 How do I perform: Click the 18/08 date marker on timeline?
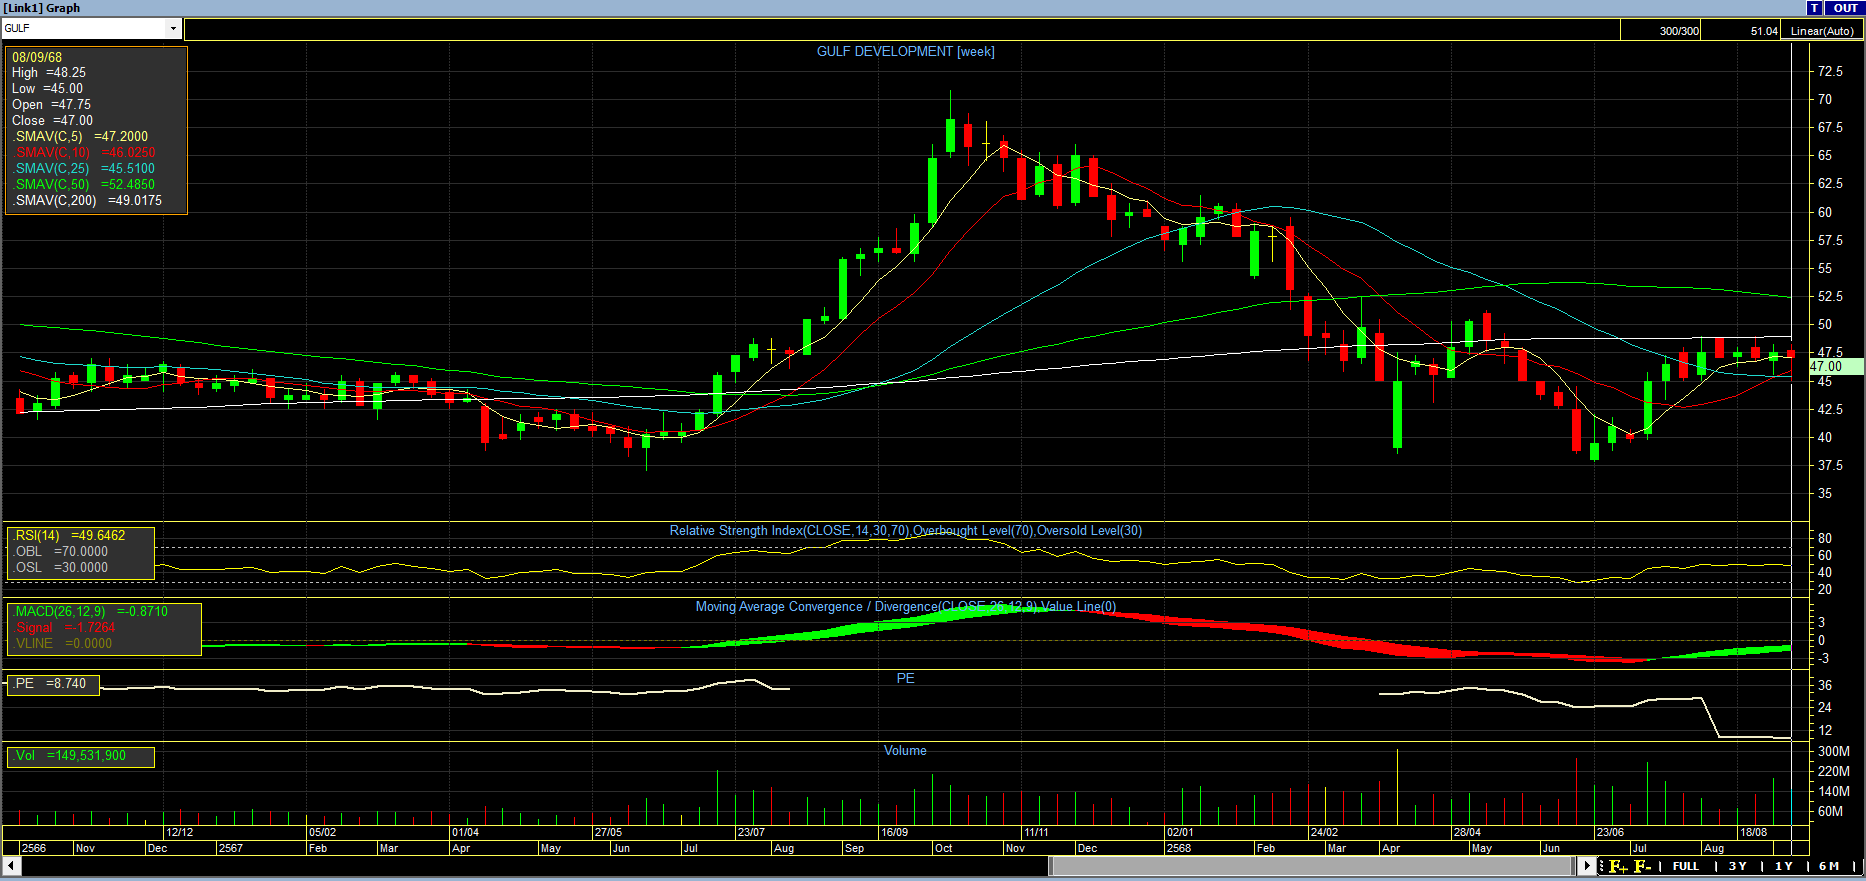pos(1753,832)
